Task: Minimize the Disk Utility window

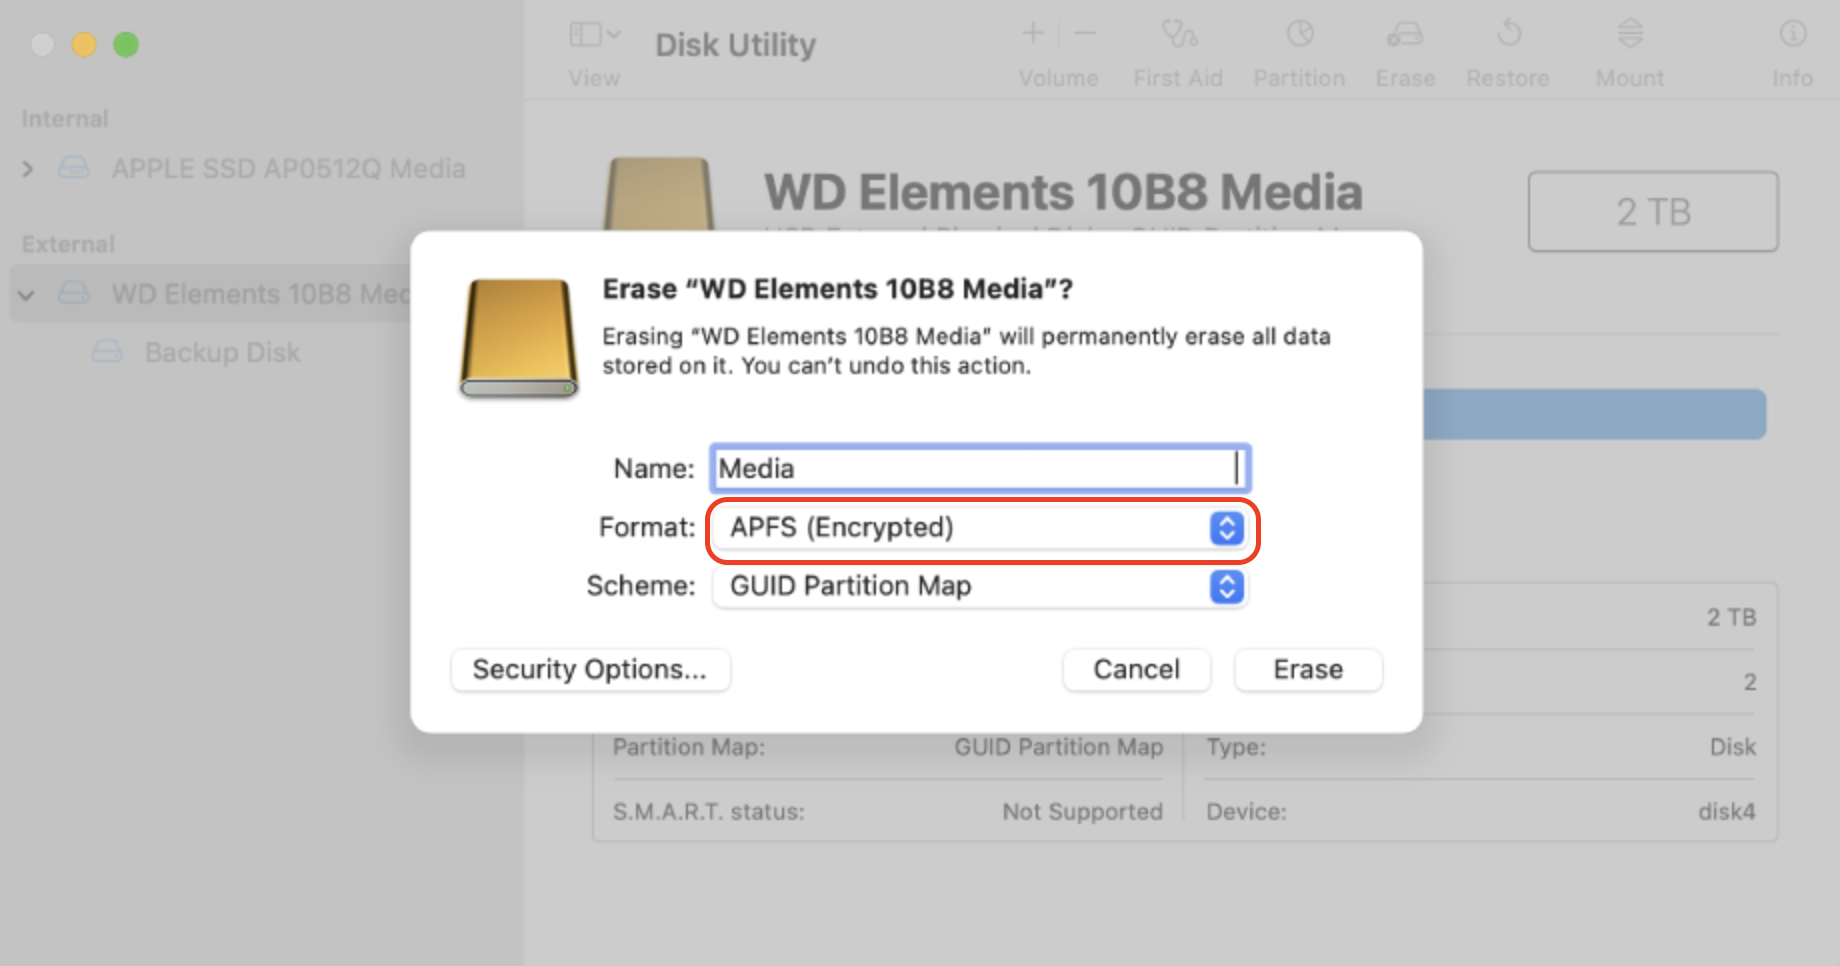Action: pyautogui.click(x=84, y=44)
